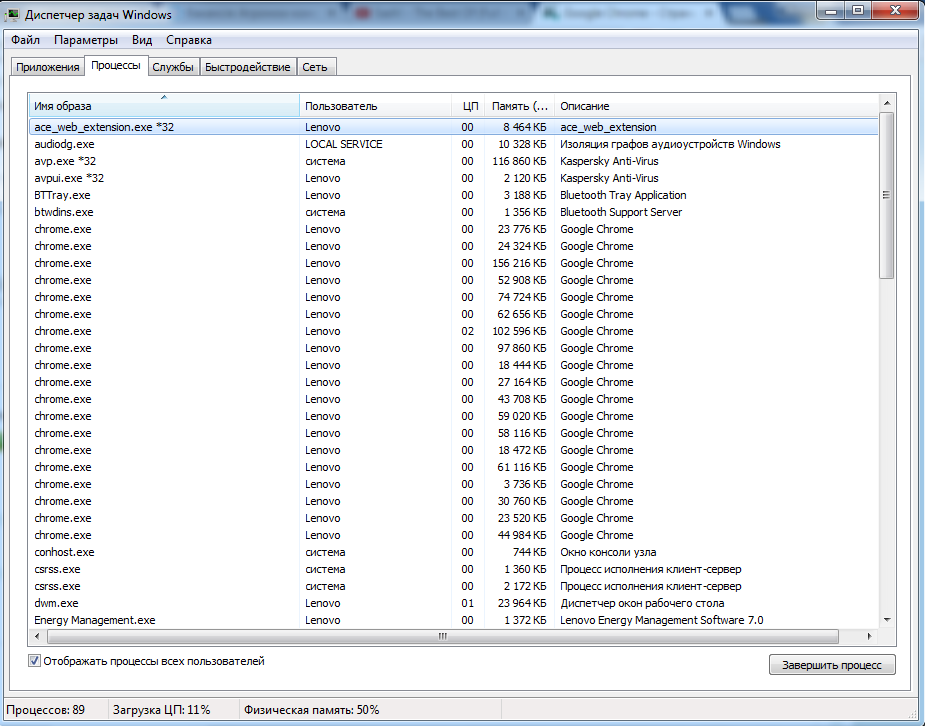This screenshot has height=726, width=925.
Task: Click the horizontal scrollbar left arrow
Action: (37, 636)
